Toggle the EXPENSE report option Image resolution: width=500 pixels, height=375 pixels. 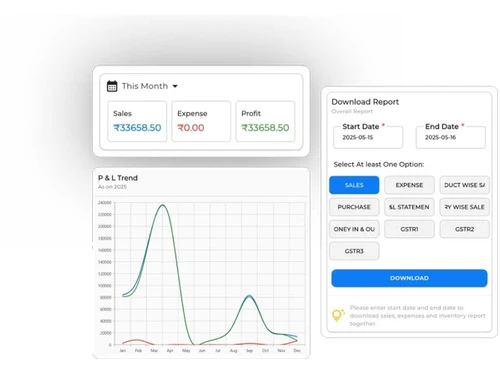click(409, 185)
